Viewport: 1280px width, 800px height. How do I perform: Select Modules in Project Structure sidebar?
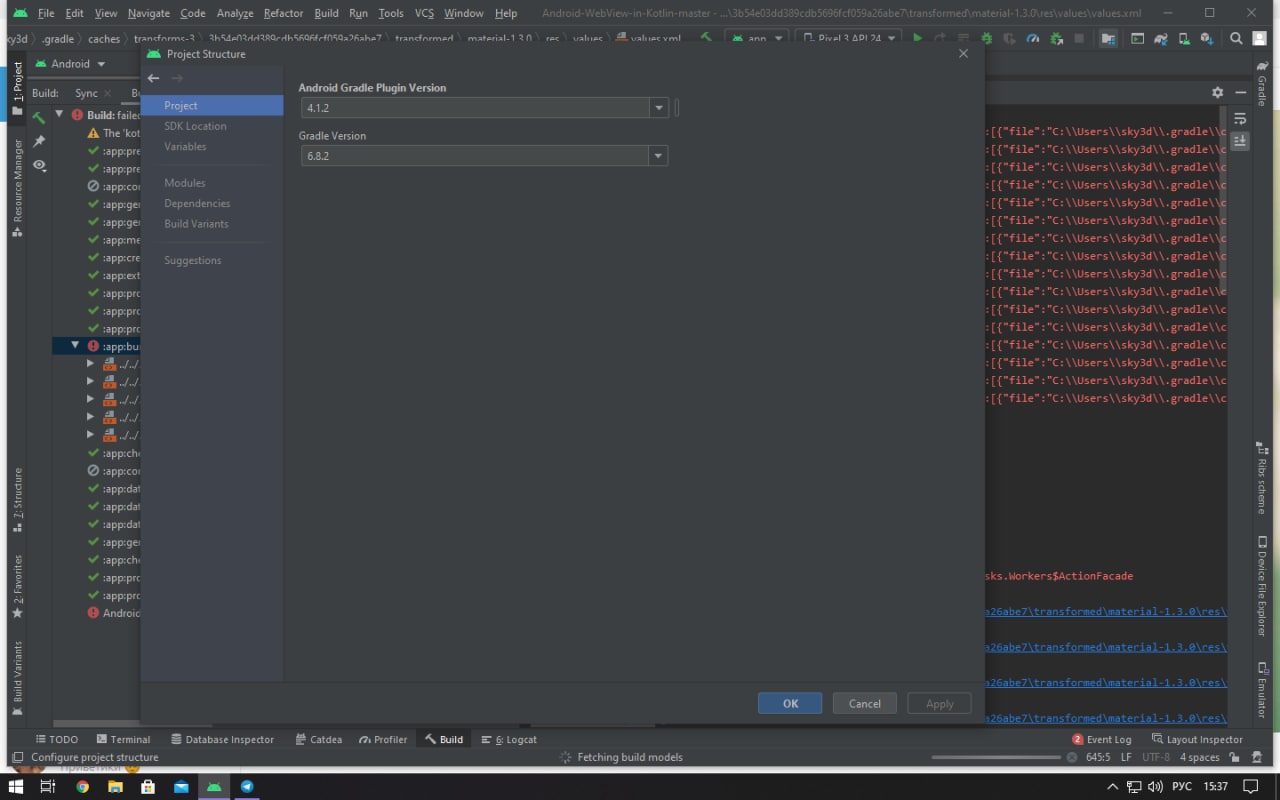pyautogui.click(x=185, y=183)
